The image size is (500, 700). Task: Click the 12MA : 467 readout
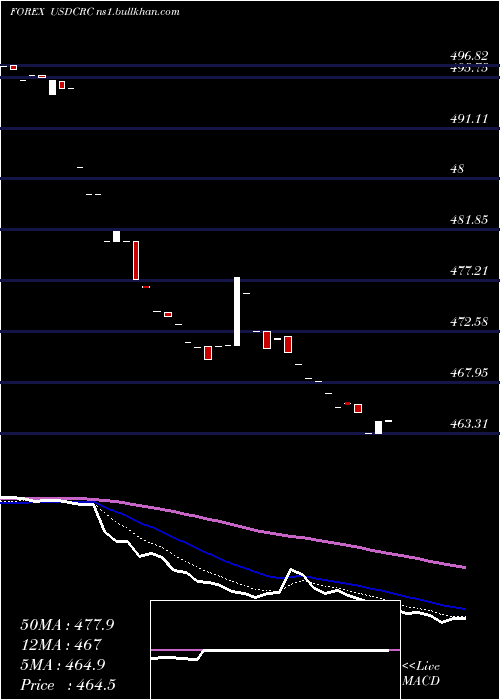coord(61,645)
